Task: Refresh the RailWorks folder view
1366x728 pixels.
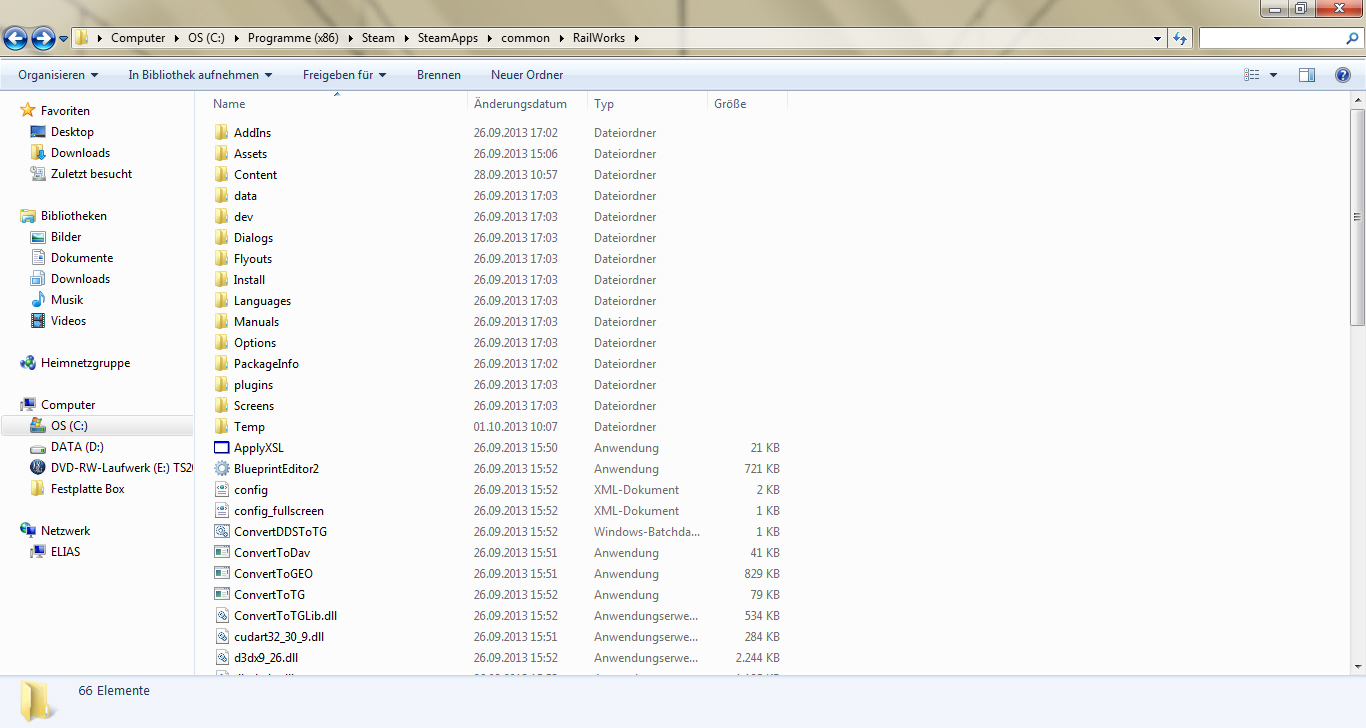Action: 1181,38
